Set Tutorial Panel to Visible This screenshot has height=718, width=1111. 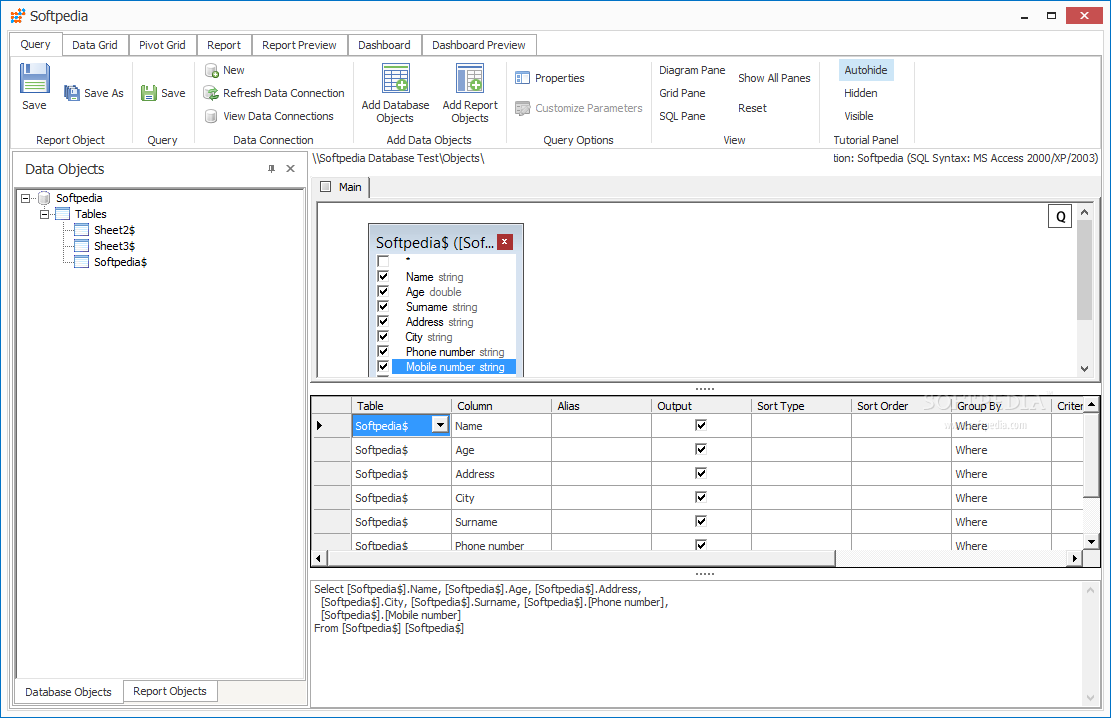(858, 116)
